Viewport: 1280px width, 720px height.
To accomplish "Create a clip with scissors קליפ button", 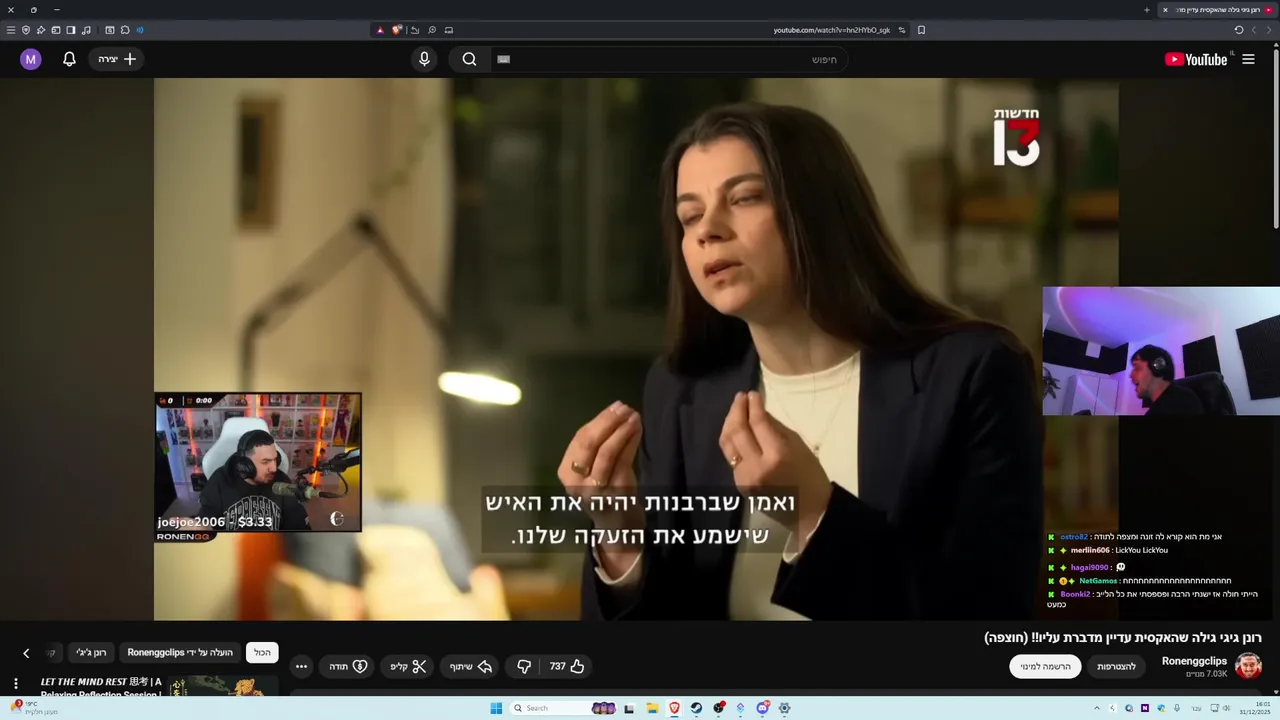I will point(408,666).
